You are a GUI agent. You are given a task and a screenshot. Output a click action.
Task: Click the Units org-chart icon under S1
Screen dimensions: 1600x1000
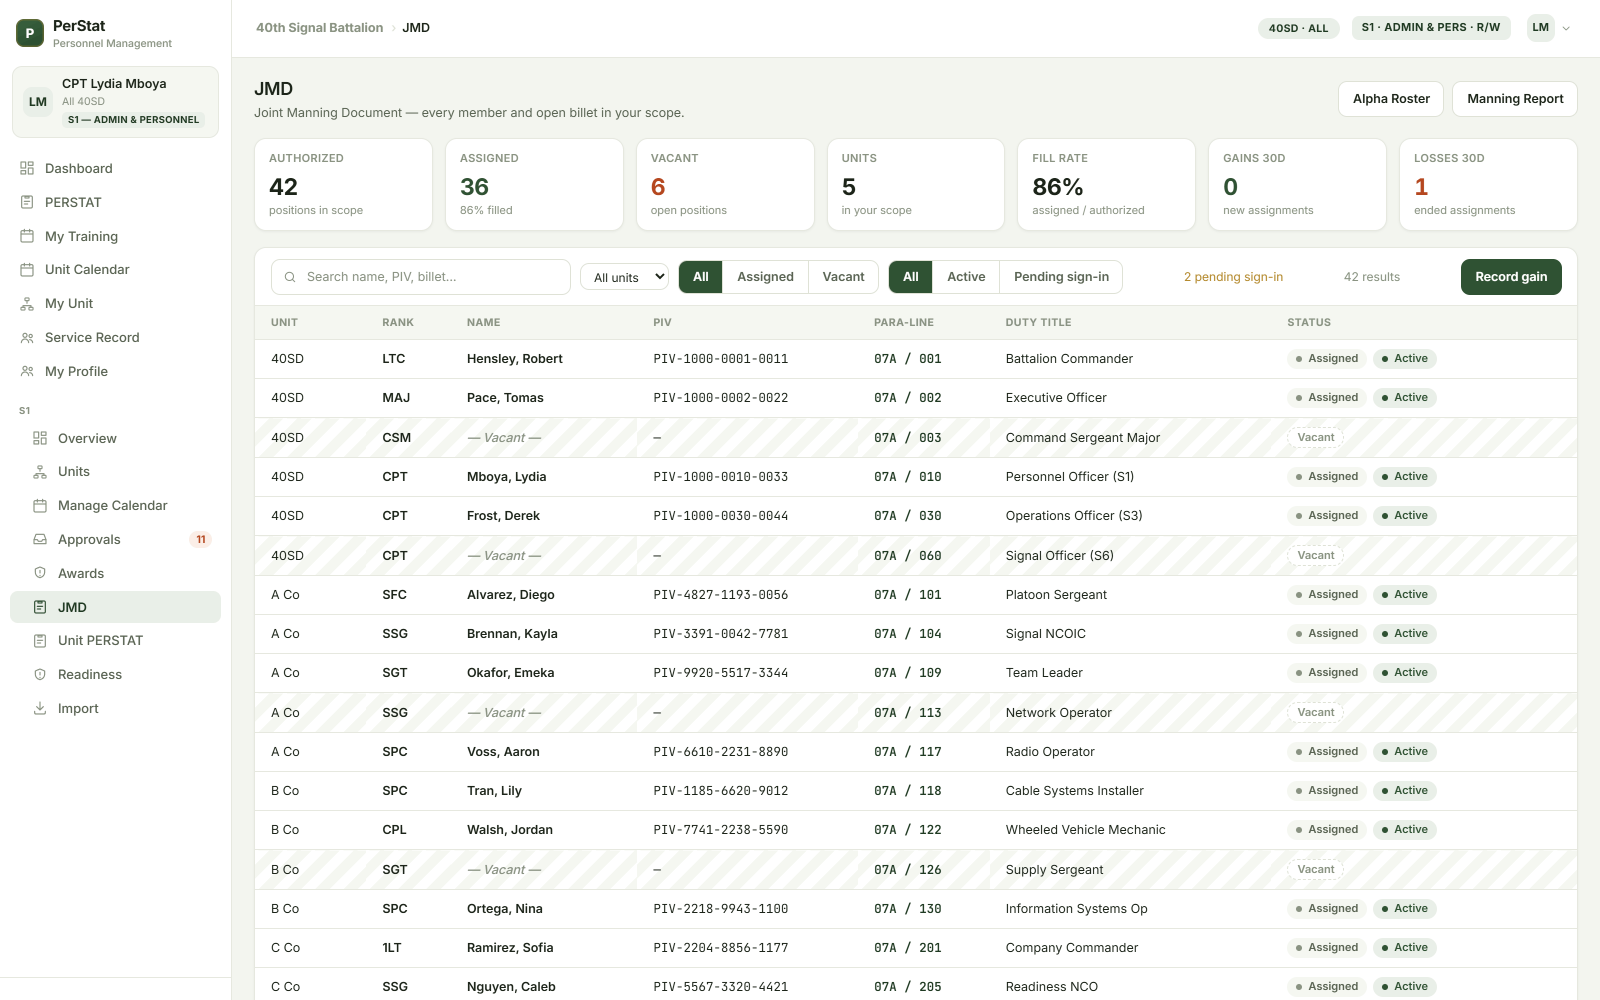[x=40, y=471]
